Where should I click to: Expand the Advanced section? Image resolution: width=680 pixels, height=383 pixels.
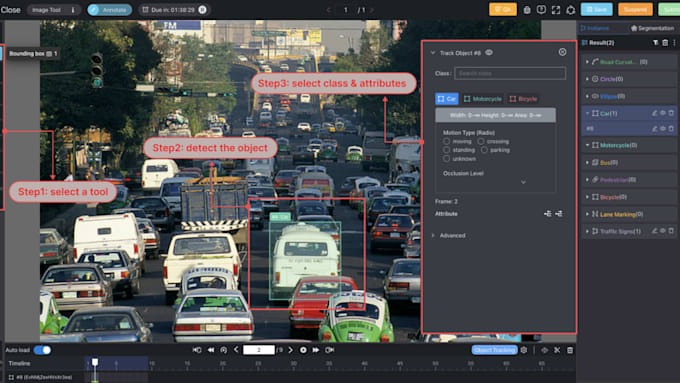tap(433, 236)
